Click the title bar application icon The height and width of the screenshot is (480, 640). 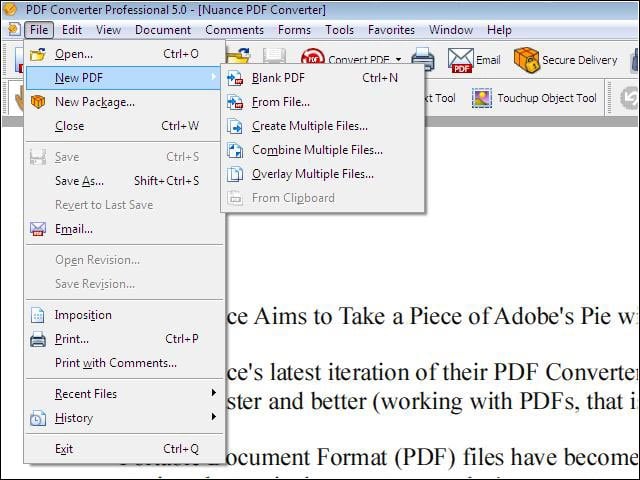tap(10, 9)
